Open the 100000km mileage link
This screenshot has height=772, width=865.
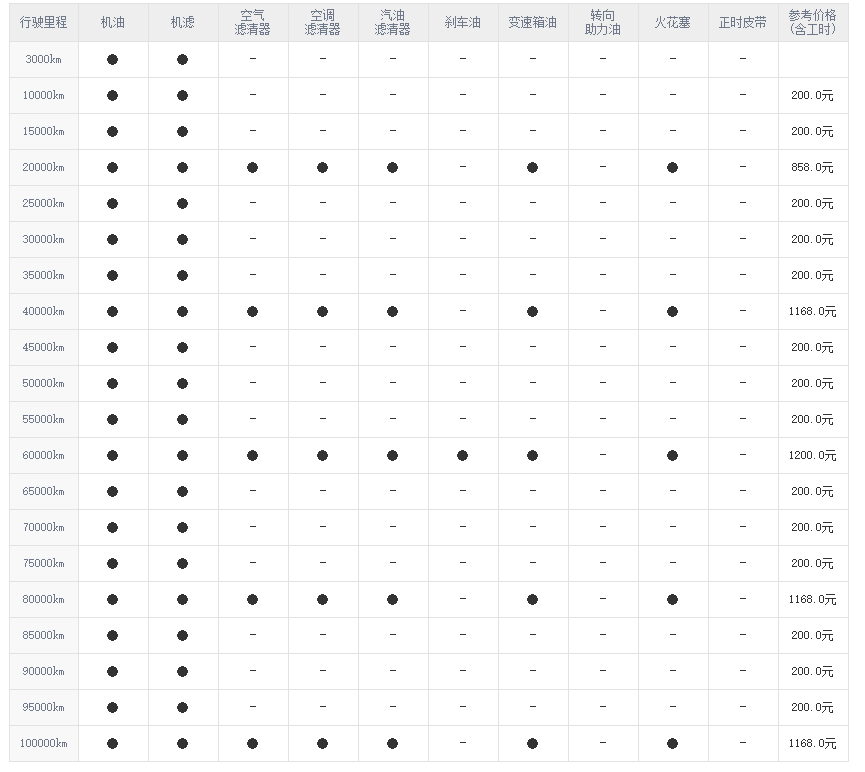pos(42,744)
